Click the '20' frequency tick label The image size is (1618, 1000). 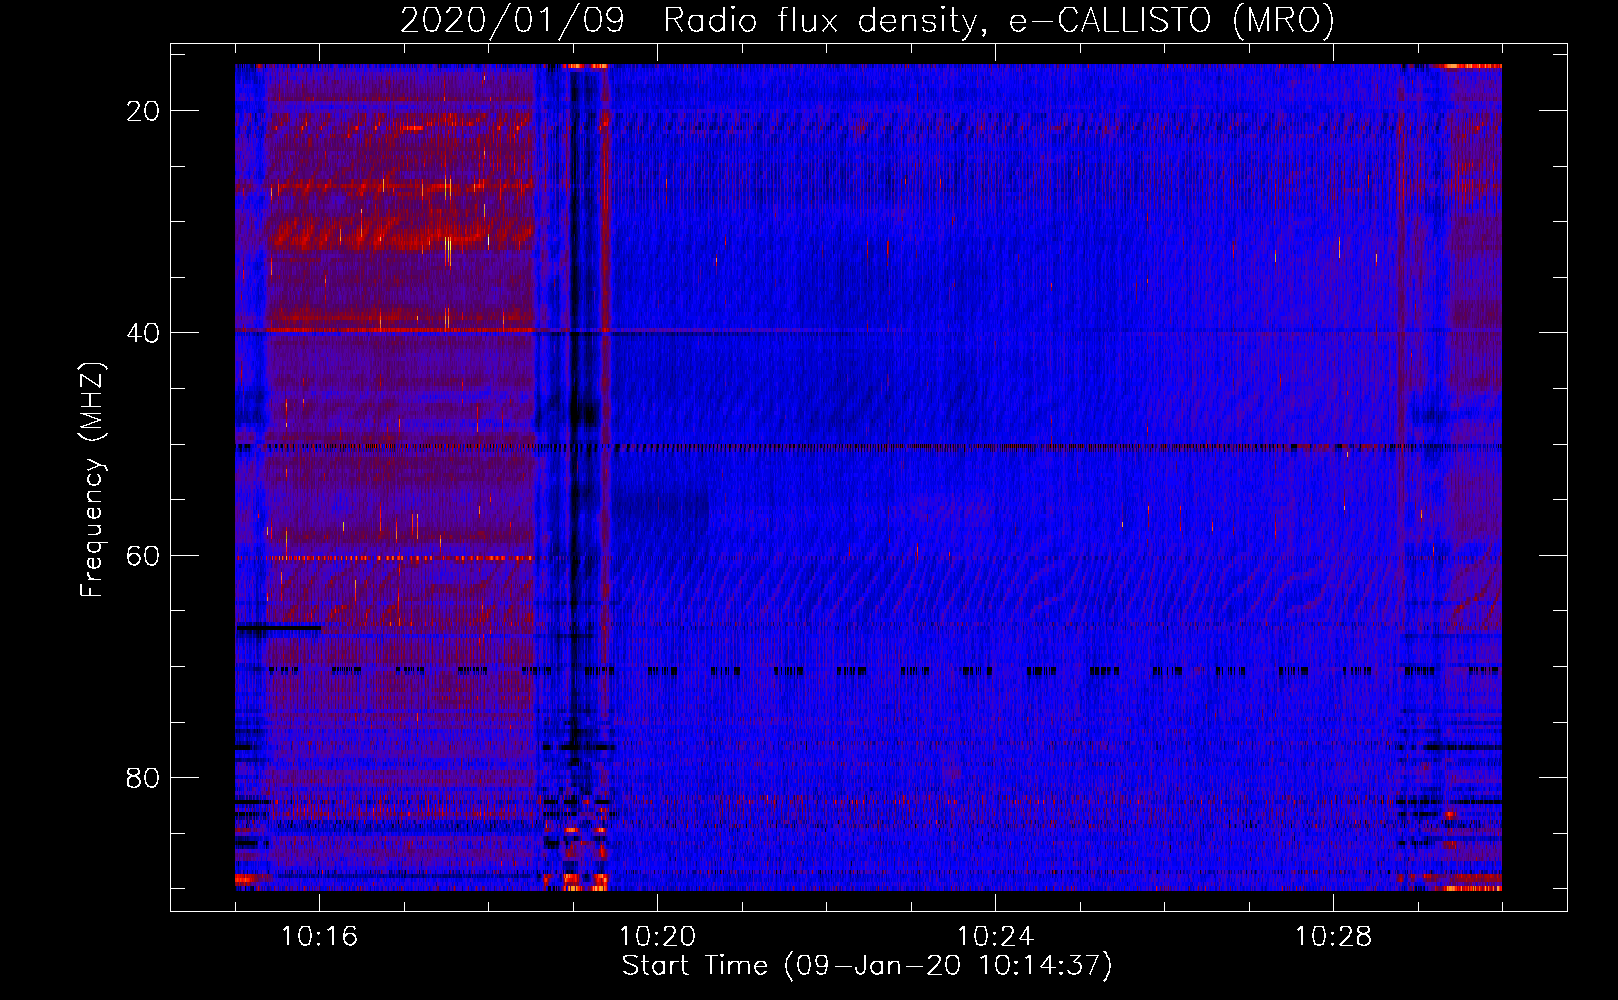point(143,111)
